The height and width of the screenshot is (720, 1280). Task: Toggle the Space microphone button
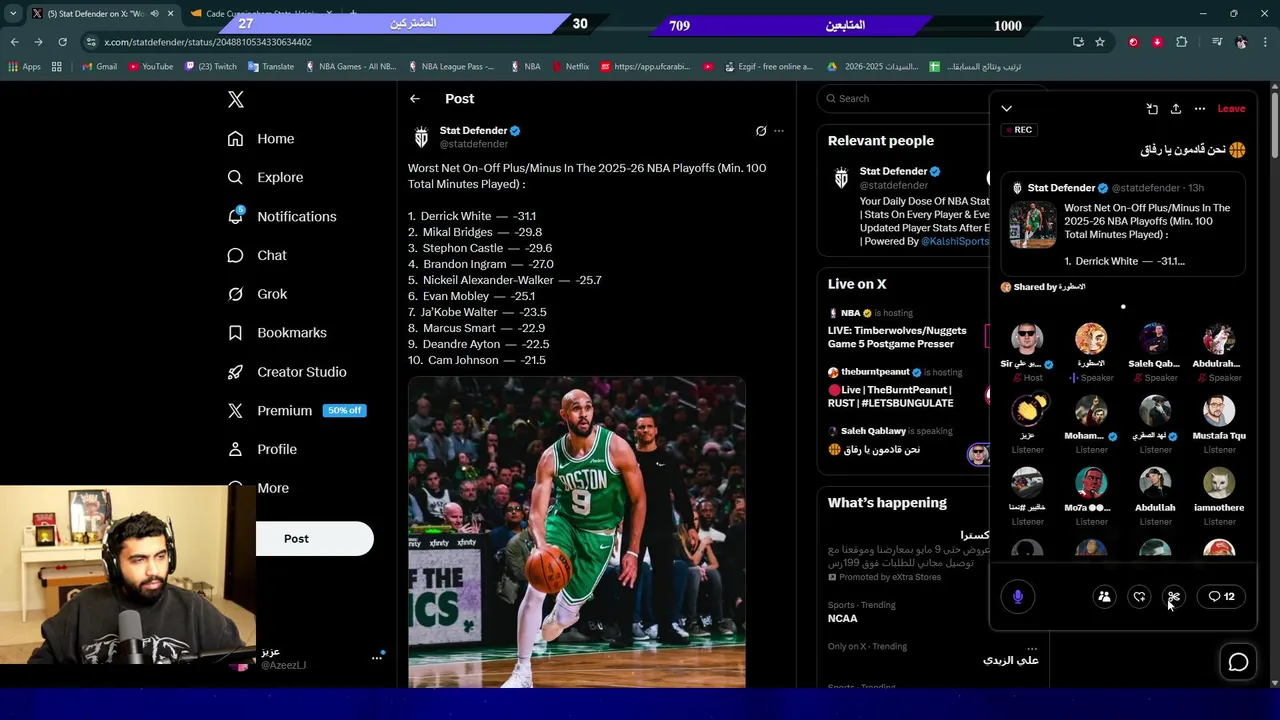pyautogui.click(x=1018, y=597)
